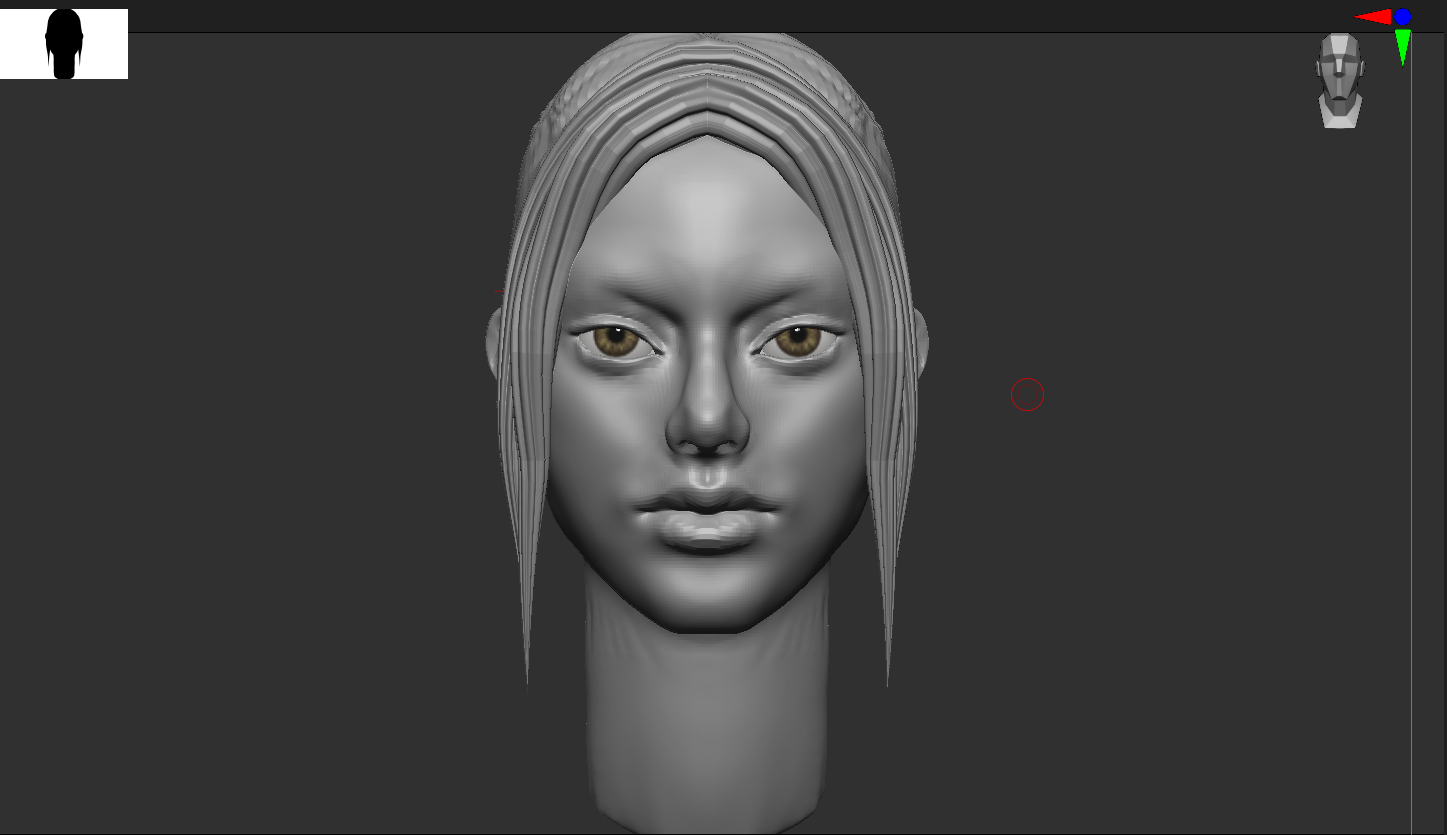This screenshot has height=835, width=1447.
Task: Click the neck of the sculpt
Action: pyautogui.click(x=707, y=710)
